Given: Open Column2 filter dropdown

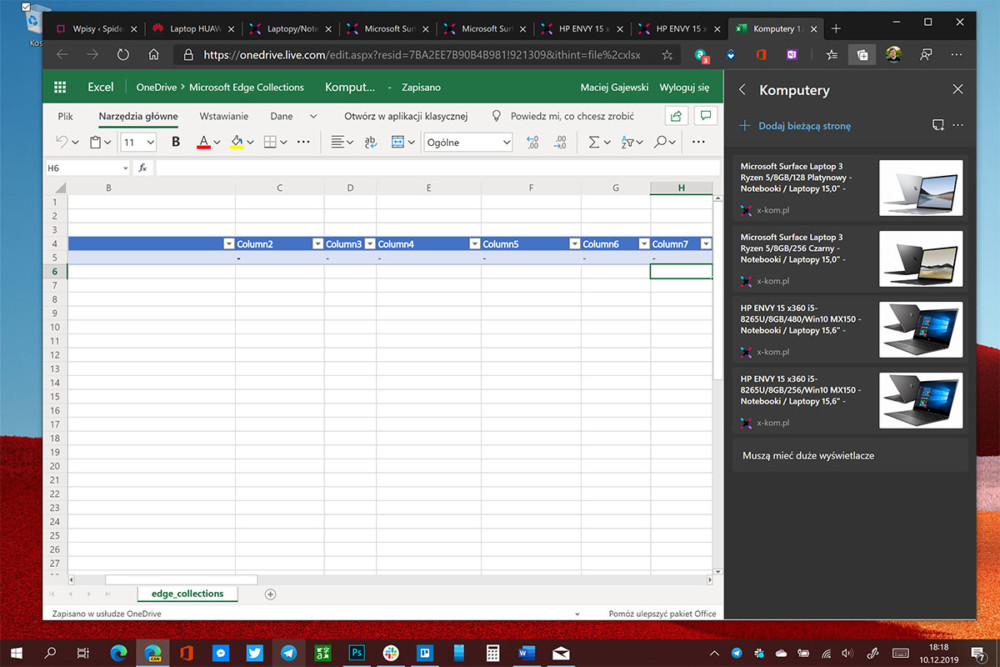Looking at the screenshot, I should pos(318,244).
